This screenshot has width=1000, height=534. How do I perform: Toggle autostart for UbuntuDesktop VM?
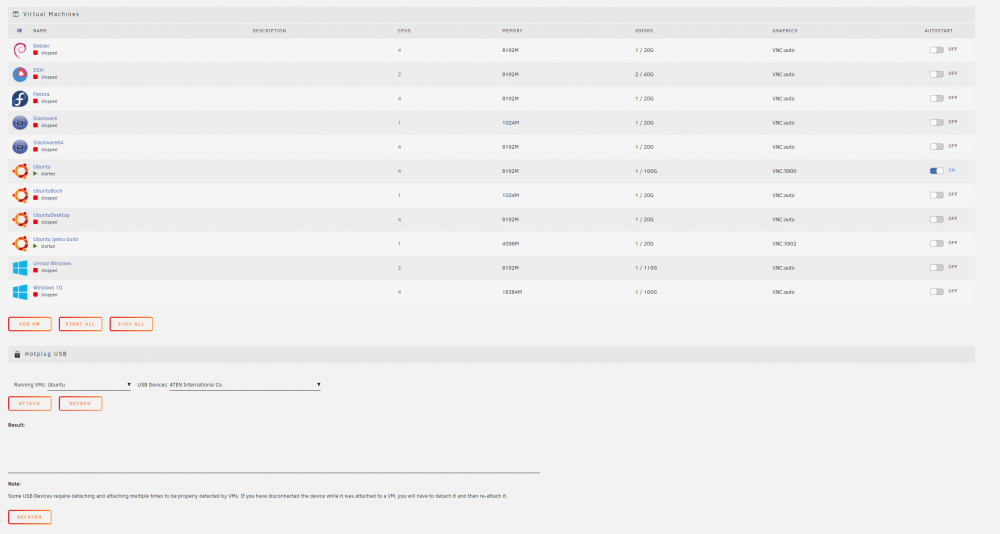[936, 219]
